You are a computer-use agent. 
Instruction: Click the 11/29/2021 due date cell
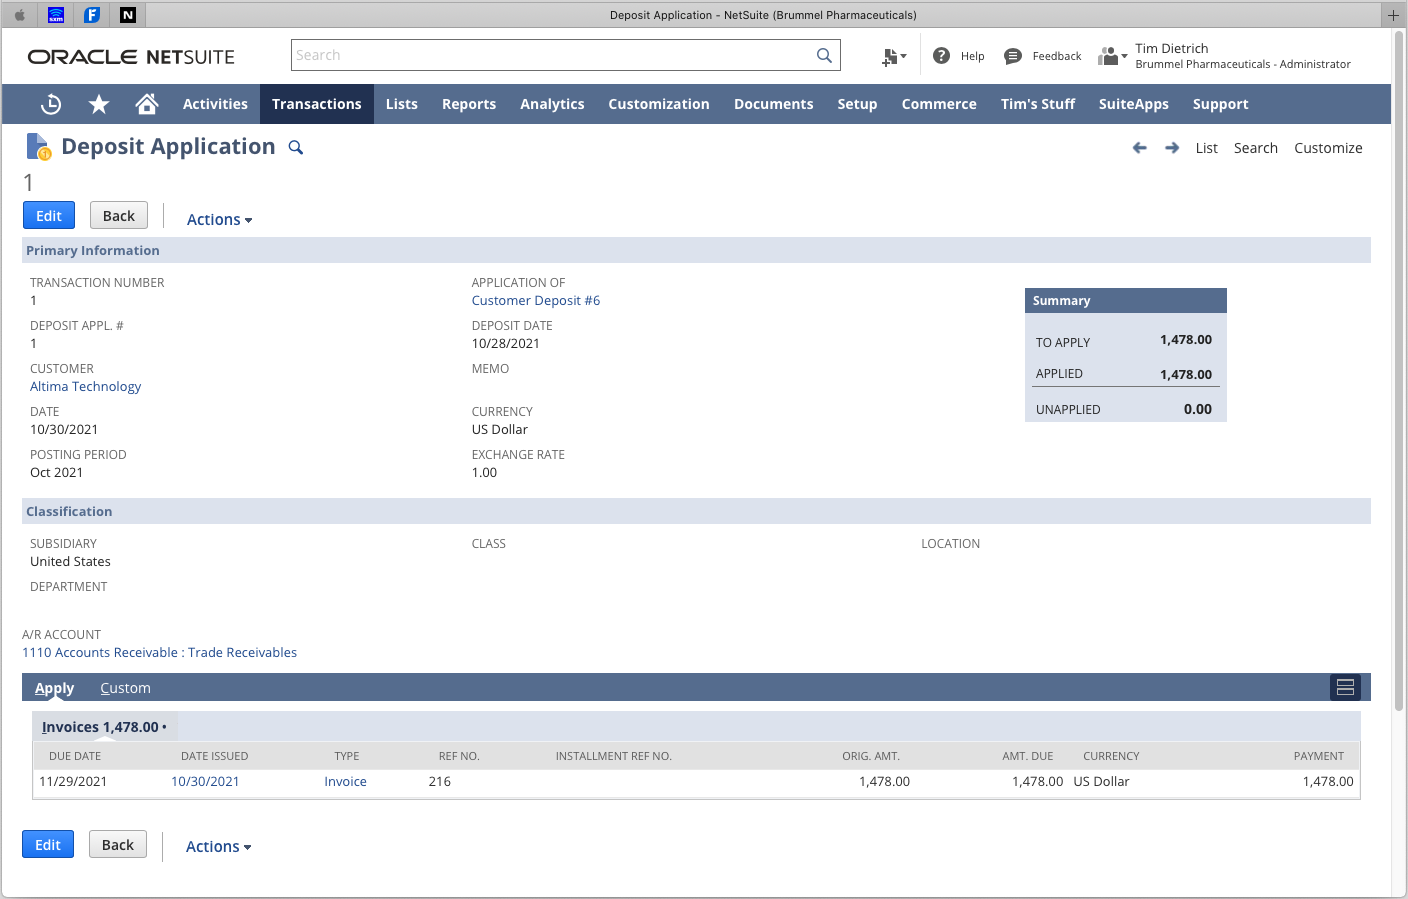(x=73, y=782)
